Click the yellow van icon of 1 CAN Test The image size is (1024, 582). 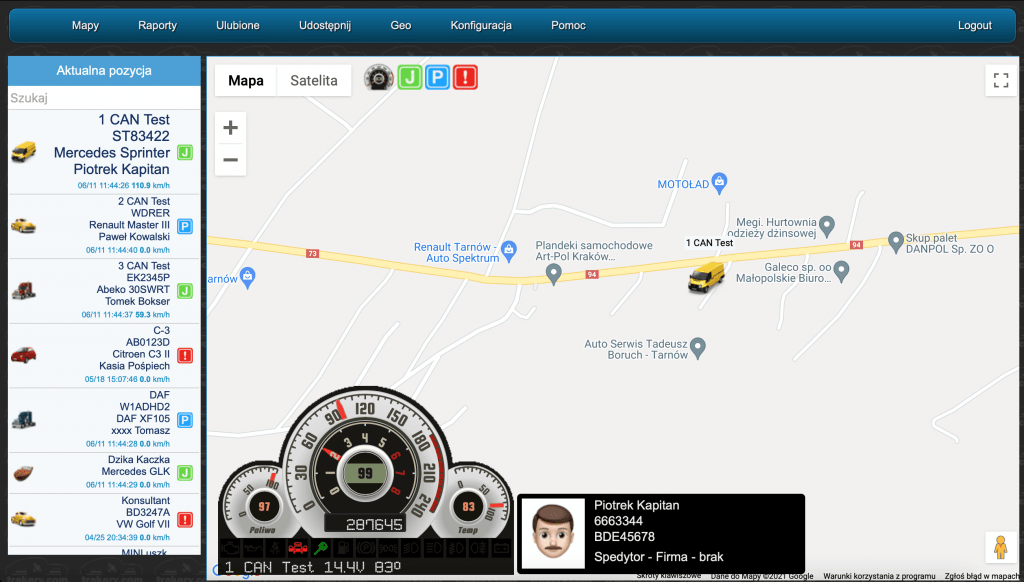pyautogui.click(x=24, y=152)
